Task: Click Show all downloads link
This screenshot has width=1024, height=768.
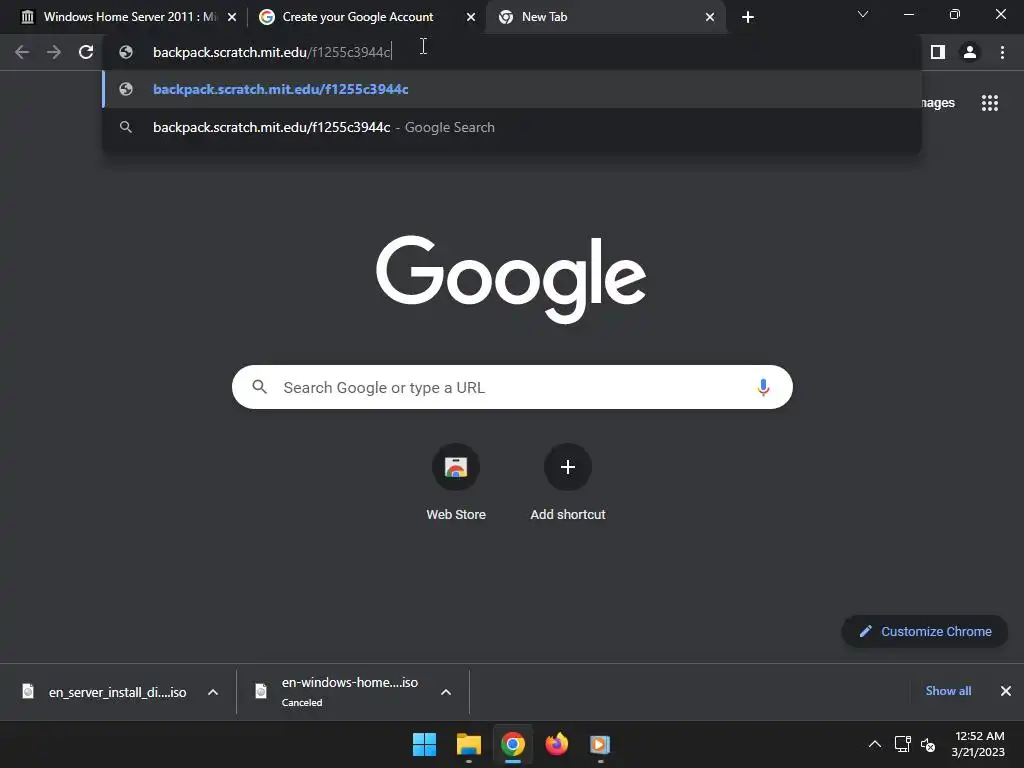Action: (x=948, y=691)
